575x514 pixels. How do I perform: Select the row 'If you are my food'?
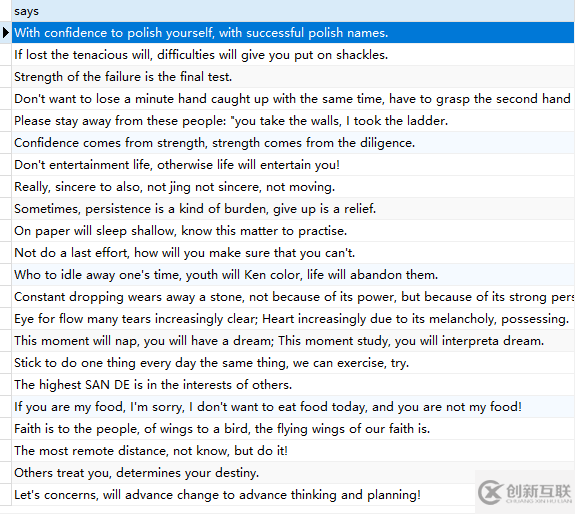[x=293, y=407]
